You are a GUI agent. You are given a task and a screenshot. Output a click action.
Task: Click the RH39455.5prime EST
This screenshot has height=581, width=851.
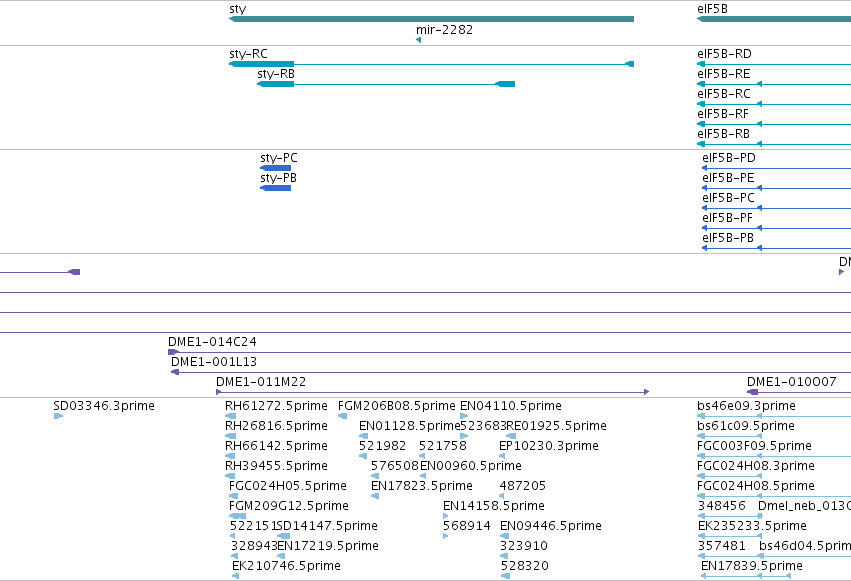[231, 476]
